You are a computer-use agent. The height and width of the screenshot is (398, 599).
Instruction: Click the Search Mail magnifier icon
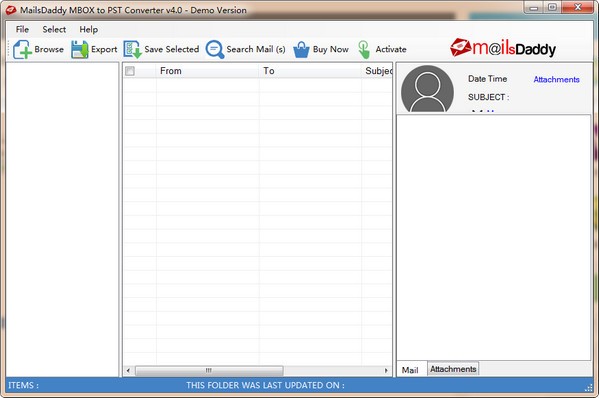pyautogui.click(x=215, y=50)
